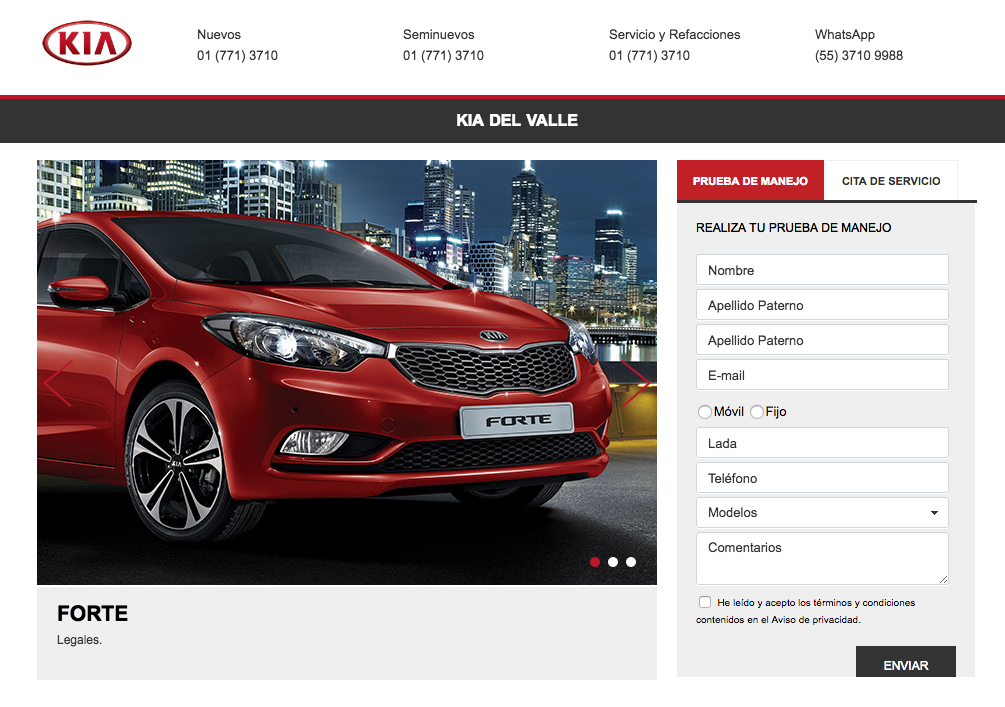Submit the form with the Enviar button

[x=906, y=662]
